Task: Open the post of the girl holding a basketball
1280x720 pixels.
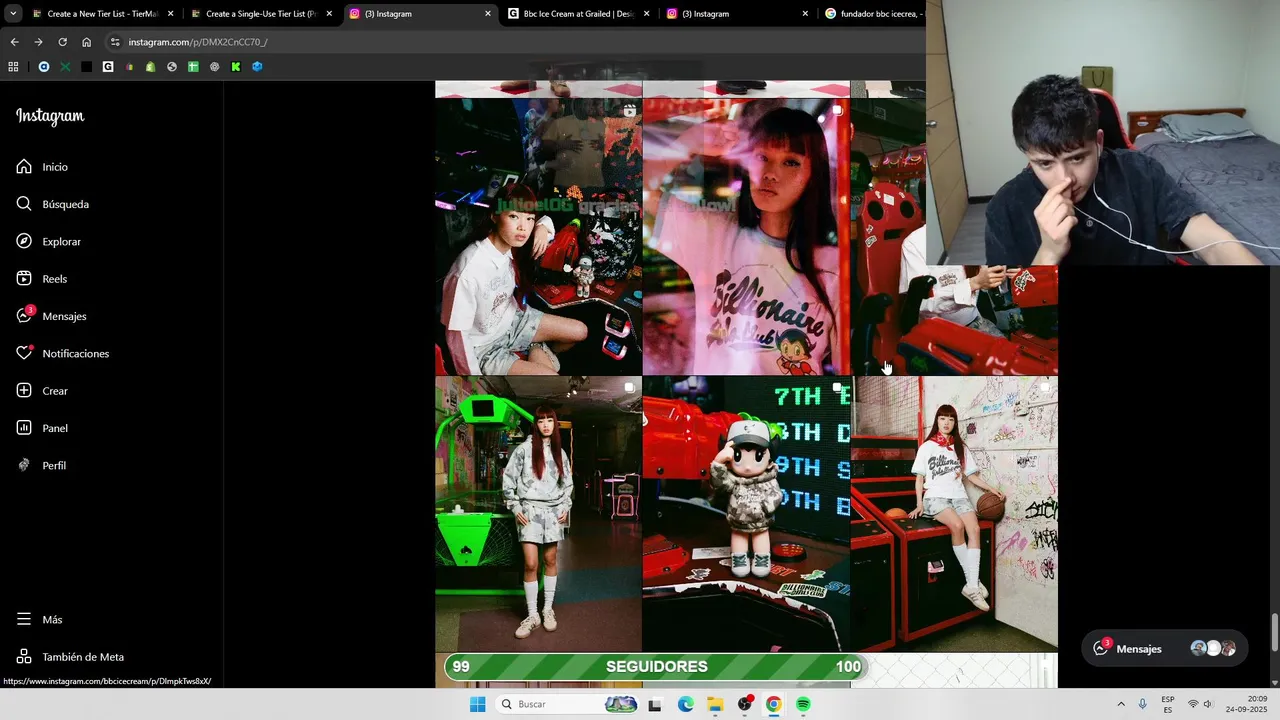Action: coord(954,514)
